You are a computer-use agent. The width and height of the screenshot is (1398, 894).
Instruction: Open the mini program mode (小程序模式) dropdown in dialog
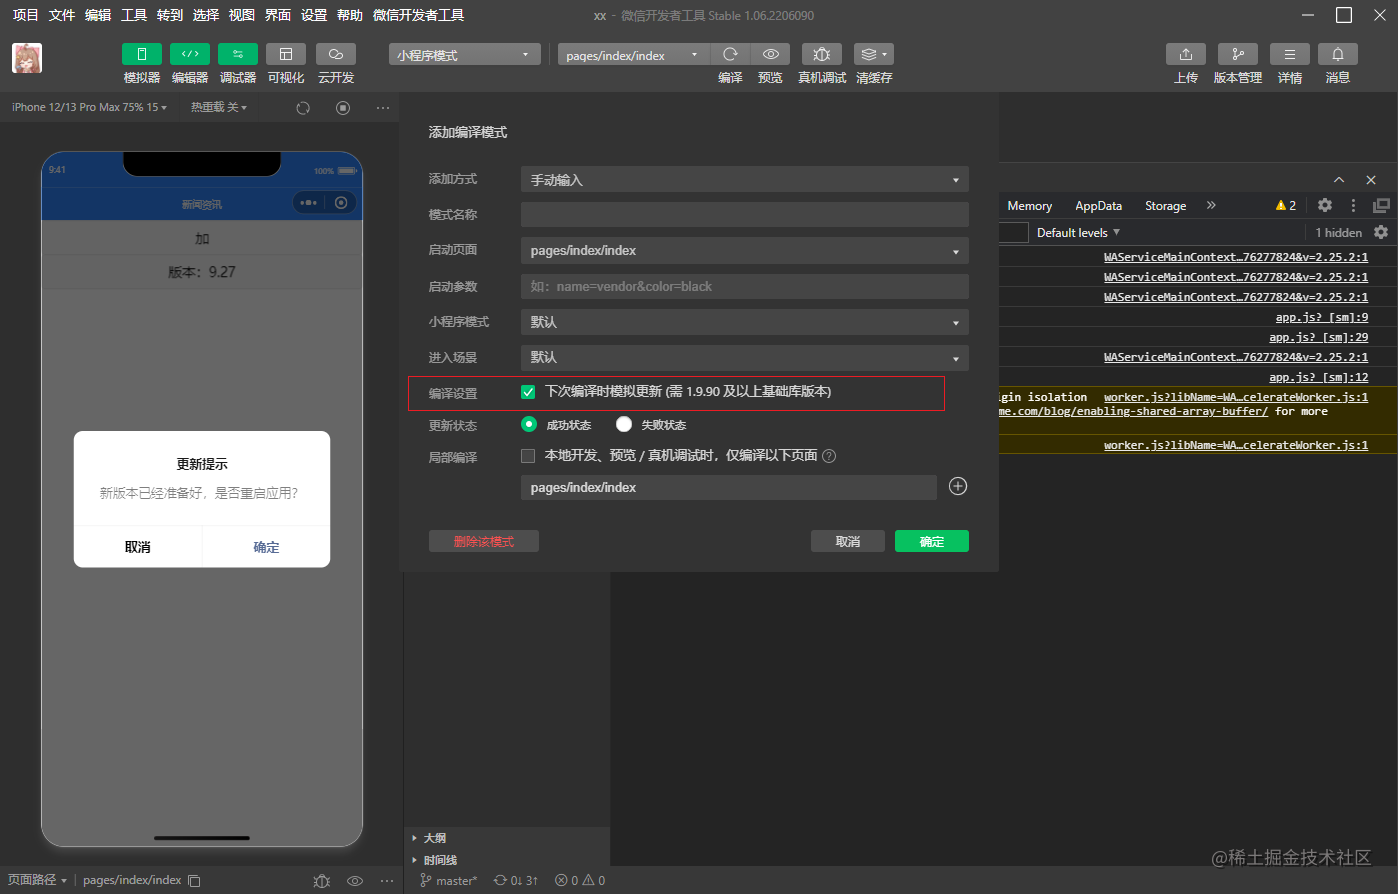tap(745, 322)
